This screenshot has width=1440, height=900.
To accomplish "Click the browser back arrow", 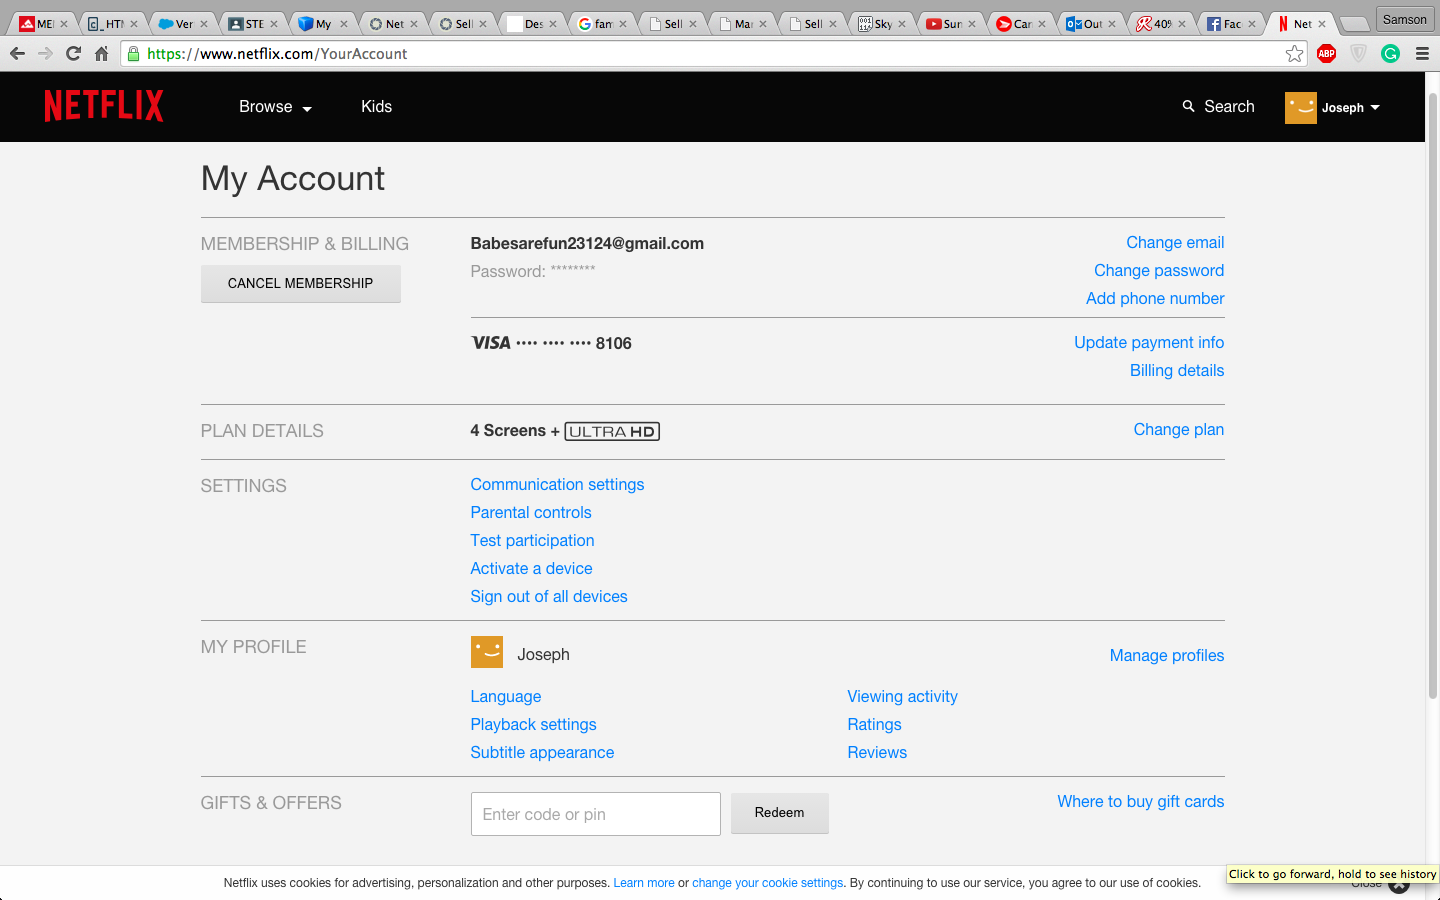I will [17, 55].
